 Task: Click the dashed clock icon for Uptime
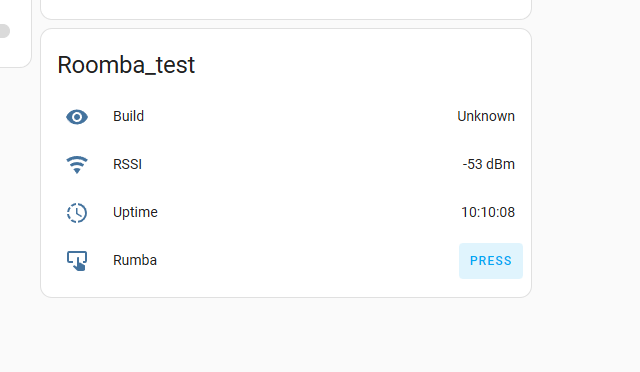[x=77, y=213]
